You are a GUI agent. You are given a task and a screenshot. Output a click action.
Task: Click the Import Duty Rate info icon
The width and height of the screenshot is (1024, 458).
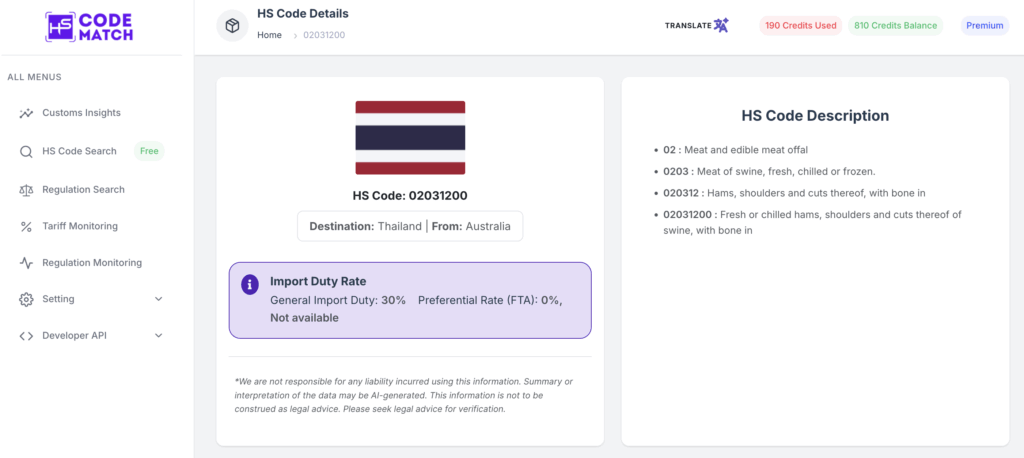(250, 285)
